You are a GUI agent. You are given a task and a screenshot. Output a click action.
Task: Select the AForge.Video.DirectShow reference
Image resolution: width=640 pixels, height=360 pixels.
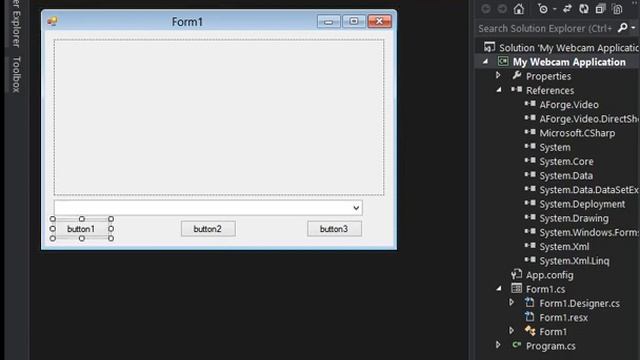pyautogui.click(x=589, y=119)
